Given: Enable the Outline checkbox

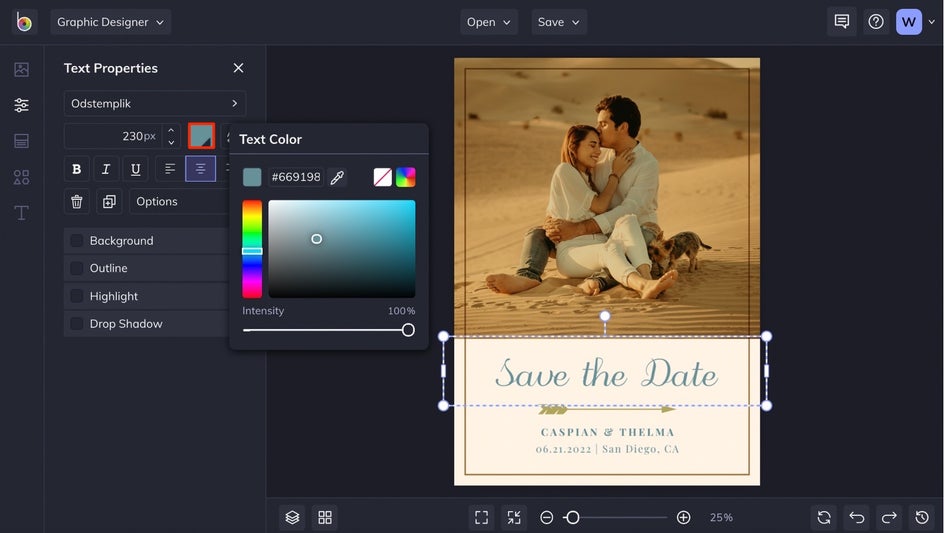Looking at the screenshot, I should click(x=76, y=269).
